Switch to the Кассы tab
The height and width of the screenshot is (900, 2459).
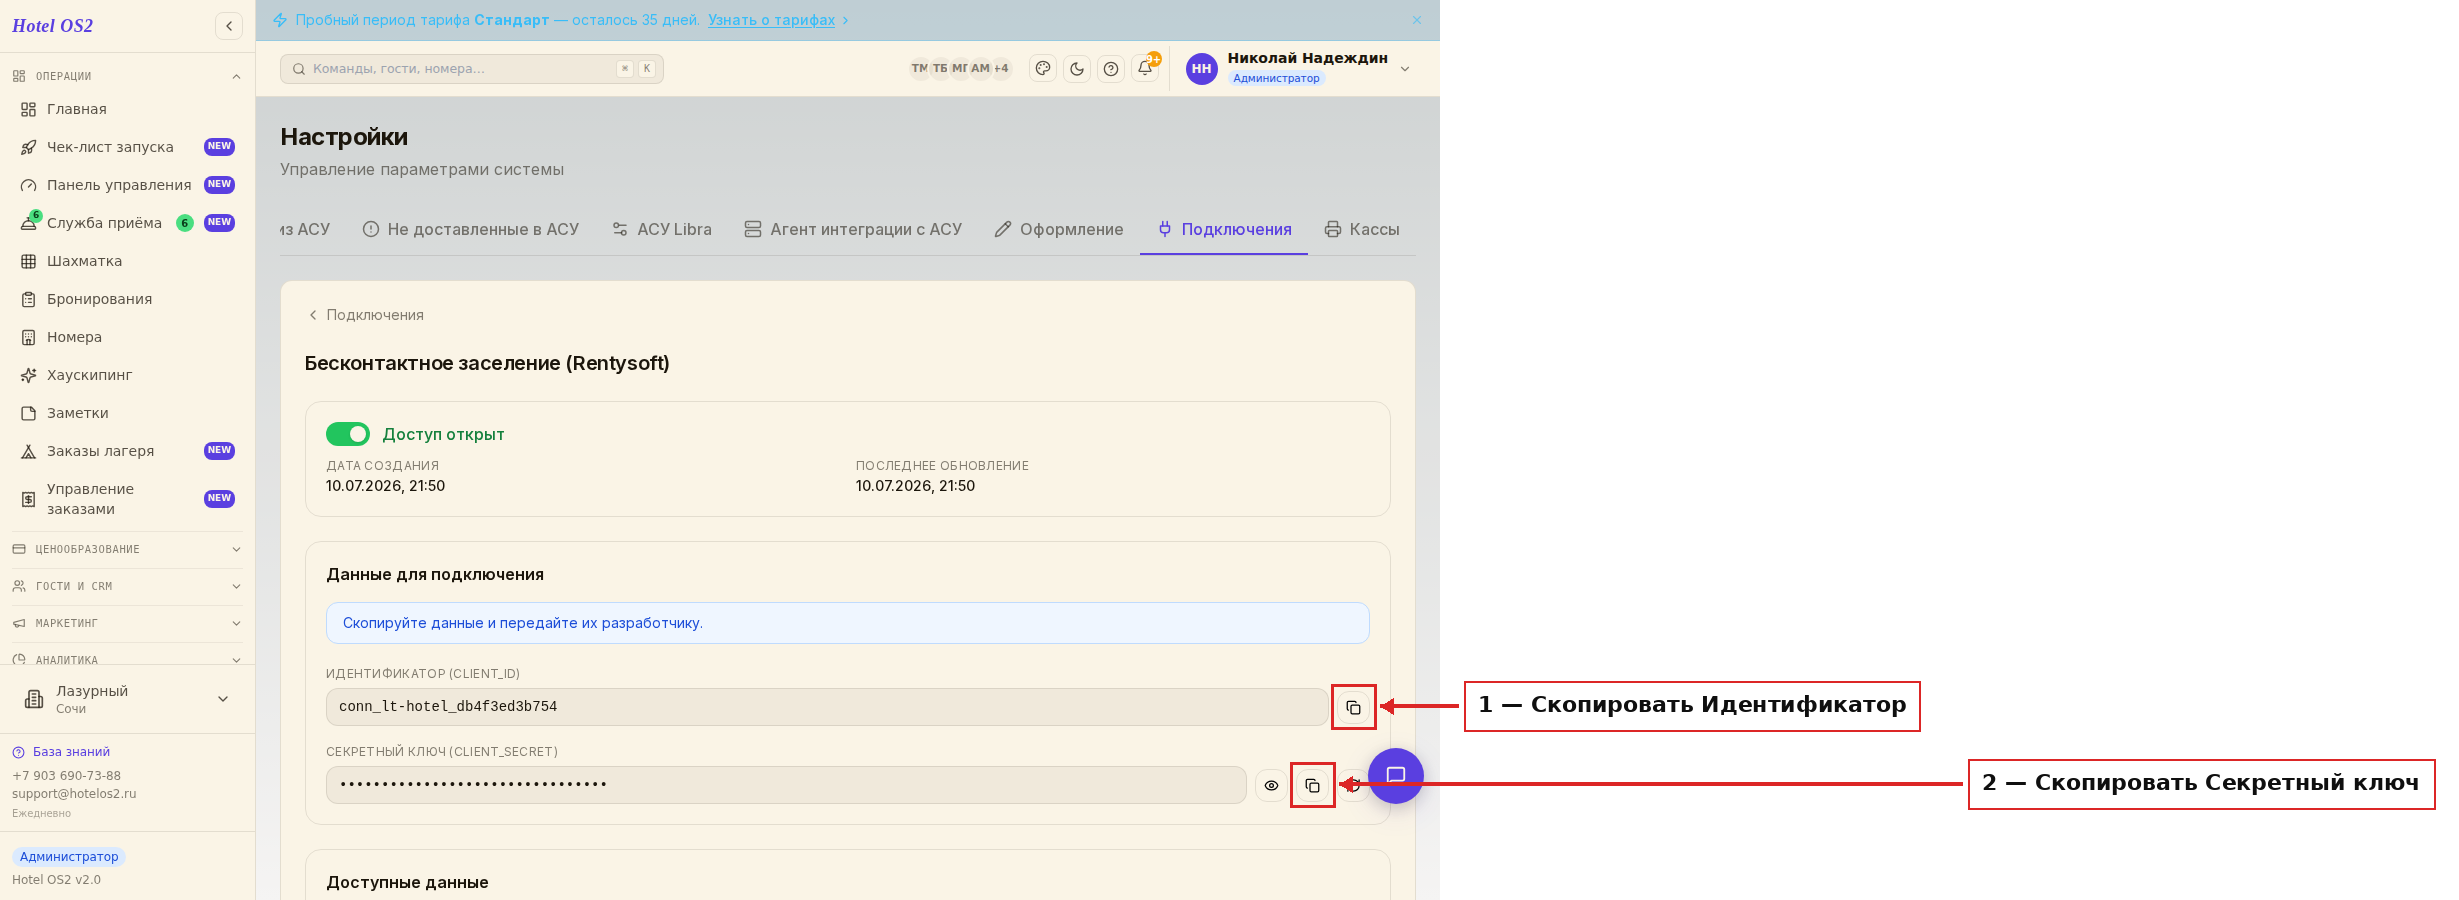click(x=1362, y=230)
